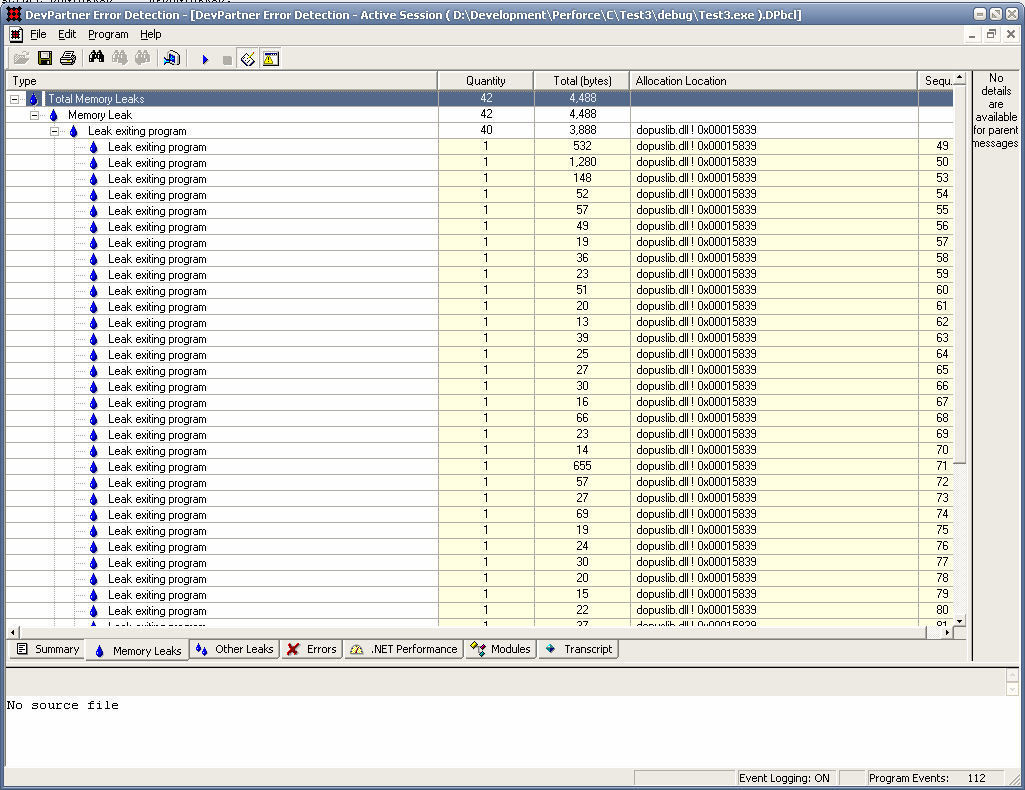The image size is (1025, 790).
Task: Collapse the Total Memory Leaks node
Action: [15, 99]
